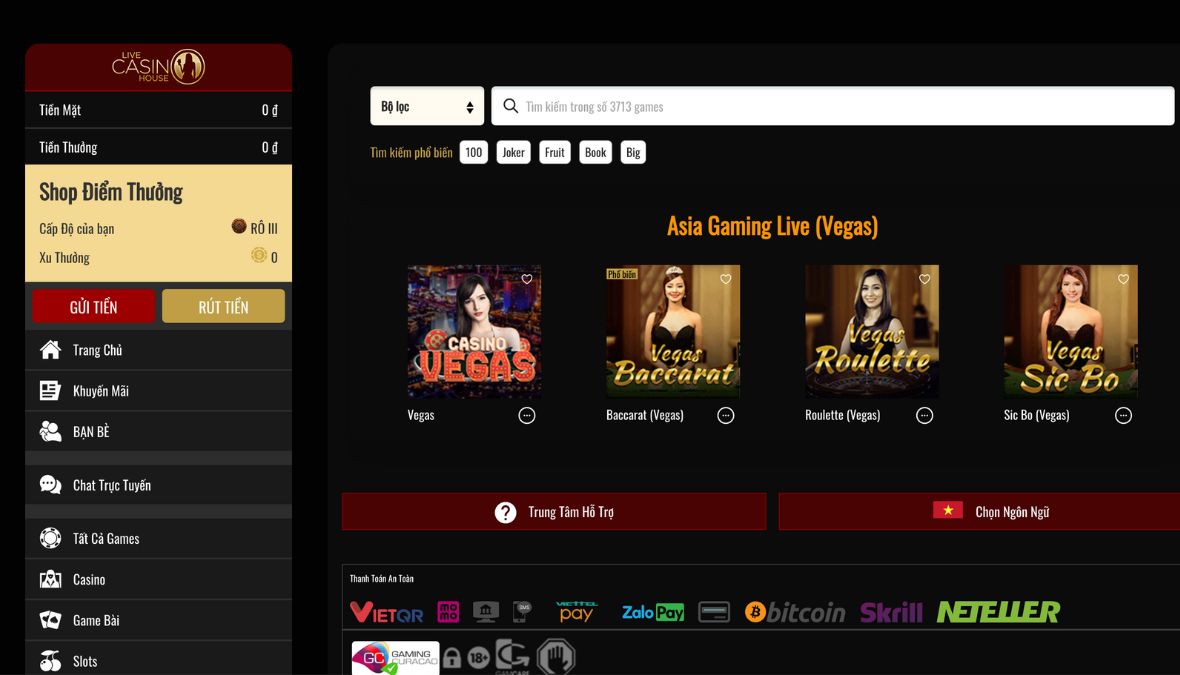Select the Tất Cả Games chip icon
The image size is (1180, 675).
[x=49, y=537]
